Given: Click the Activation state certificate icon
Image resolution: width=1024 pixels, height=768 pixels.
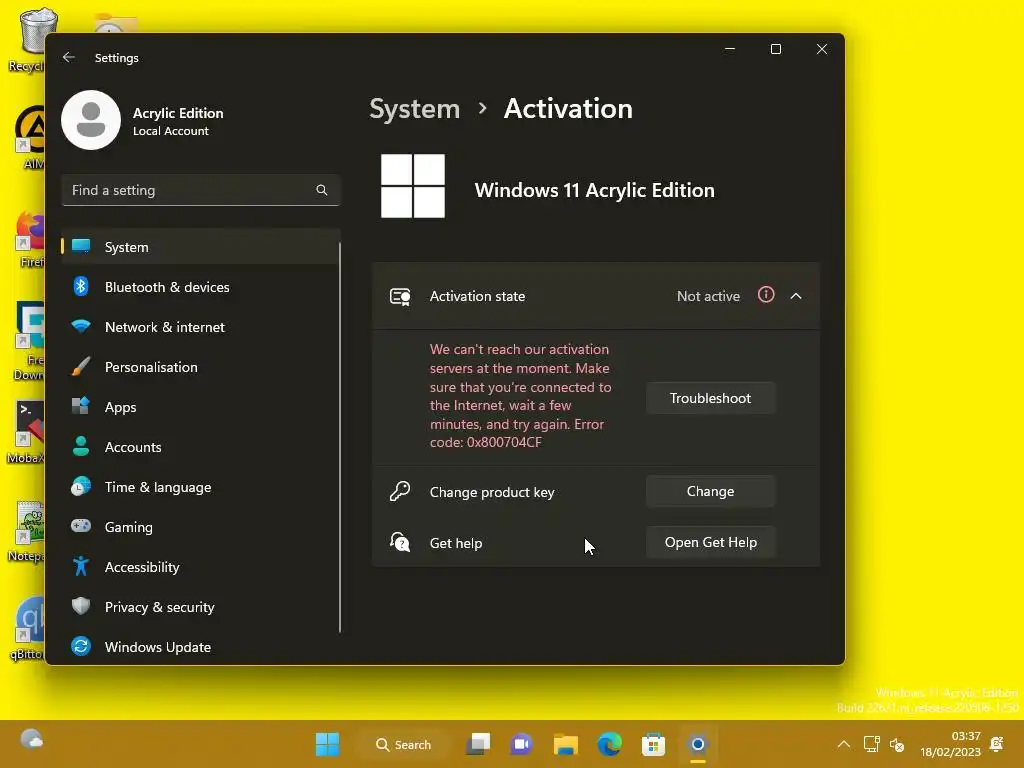Looking at the screenshot, I should tap(400, 296).
